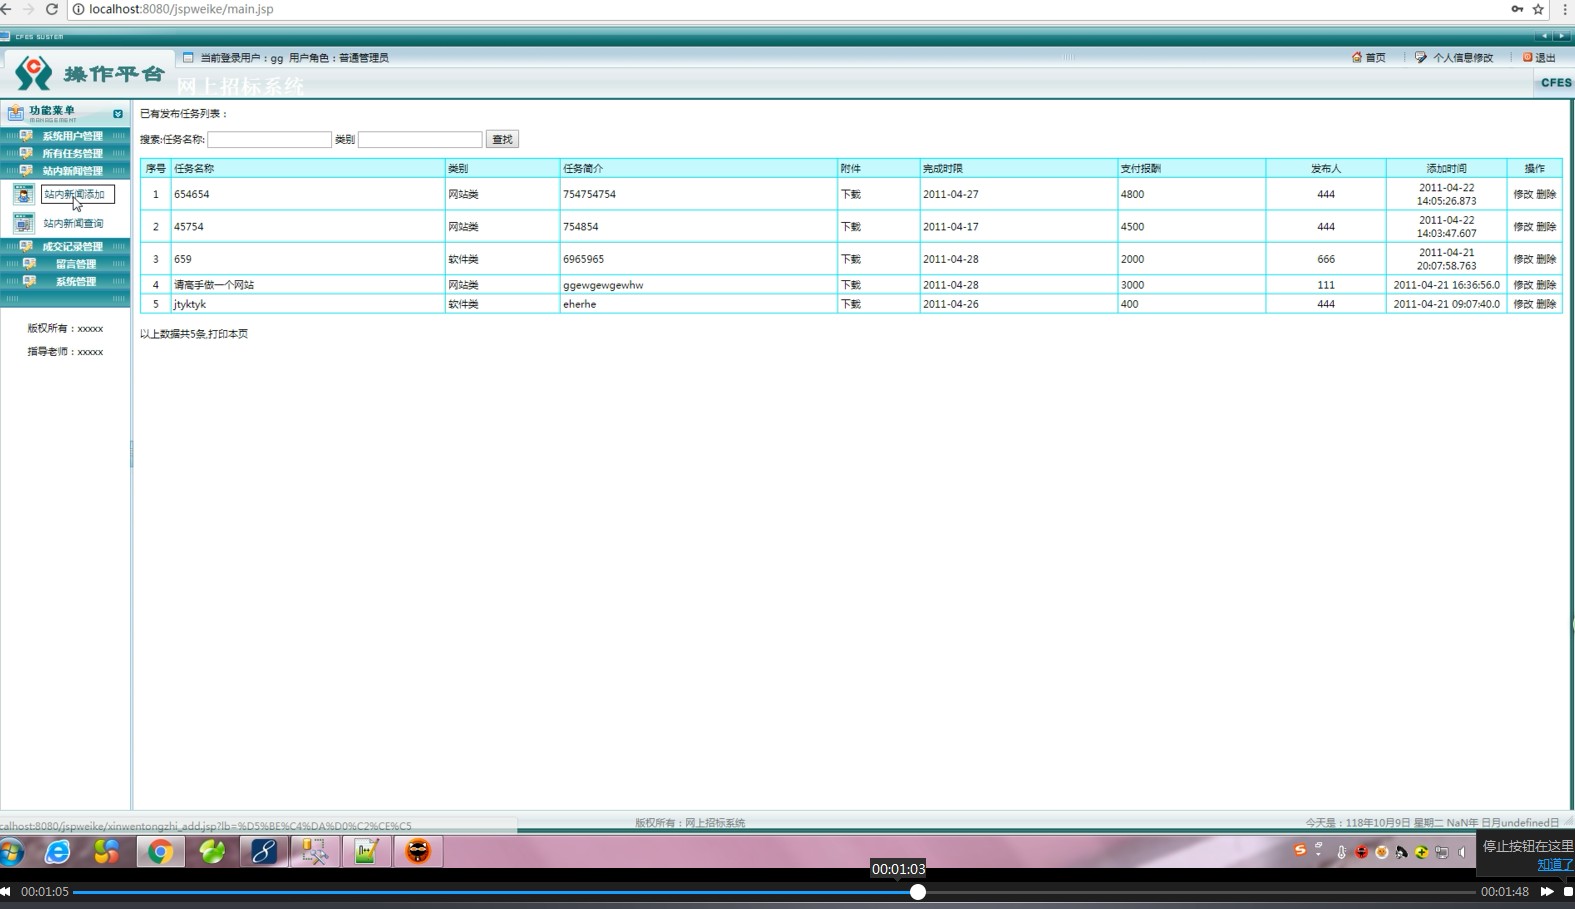Click 修改 for task 45754

(1523, 226)
